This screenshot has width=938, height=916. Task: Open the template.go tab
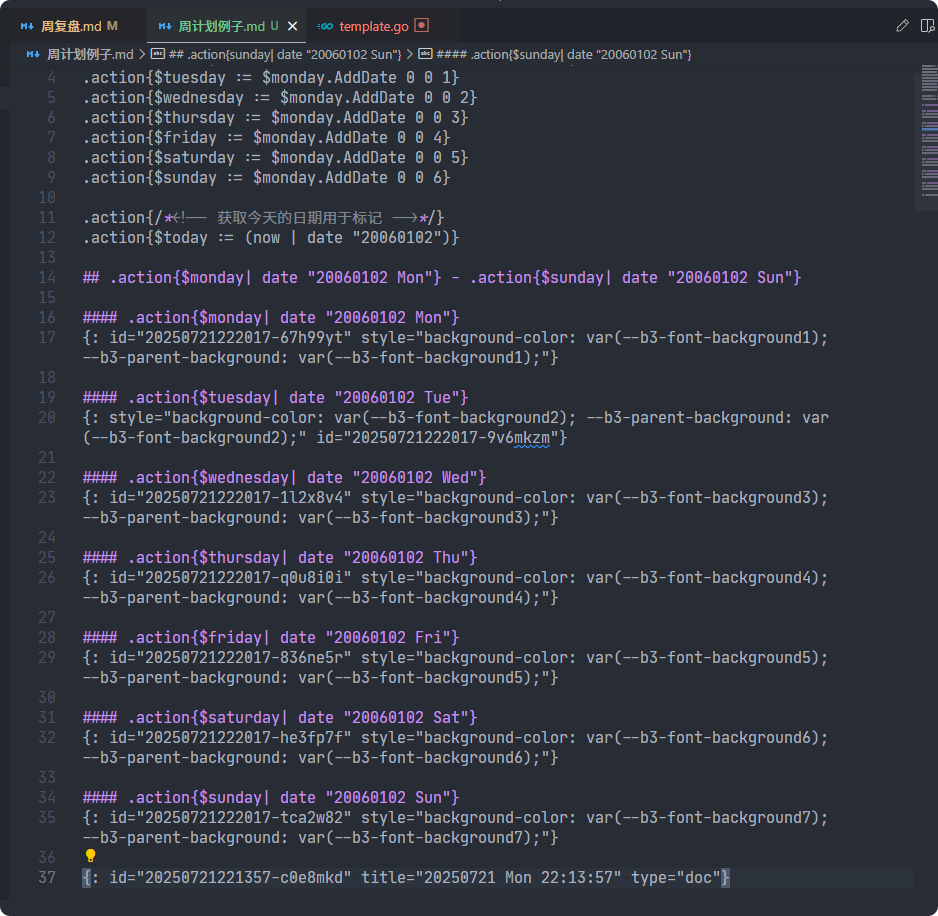coord(374,26)
